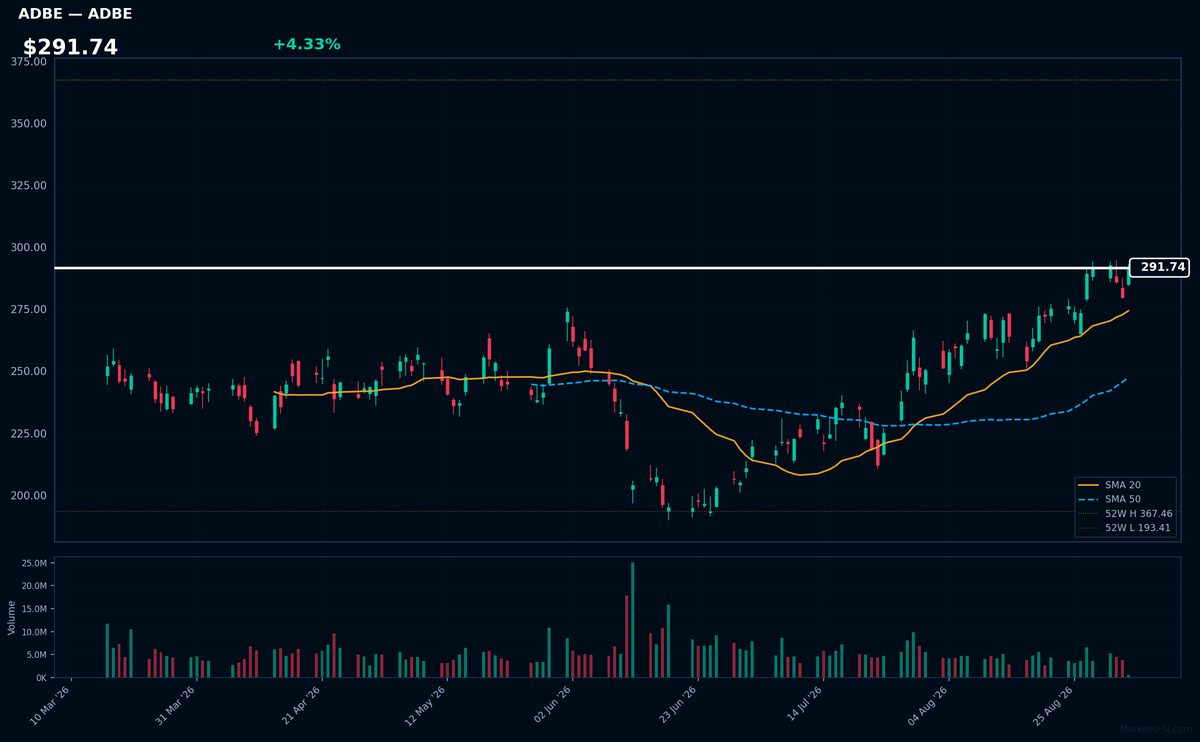Viewport: 1200px width, 742px height.
Task: Click the 200.00 price axis label
Action: tap(28, 496)
